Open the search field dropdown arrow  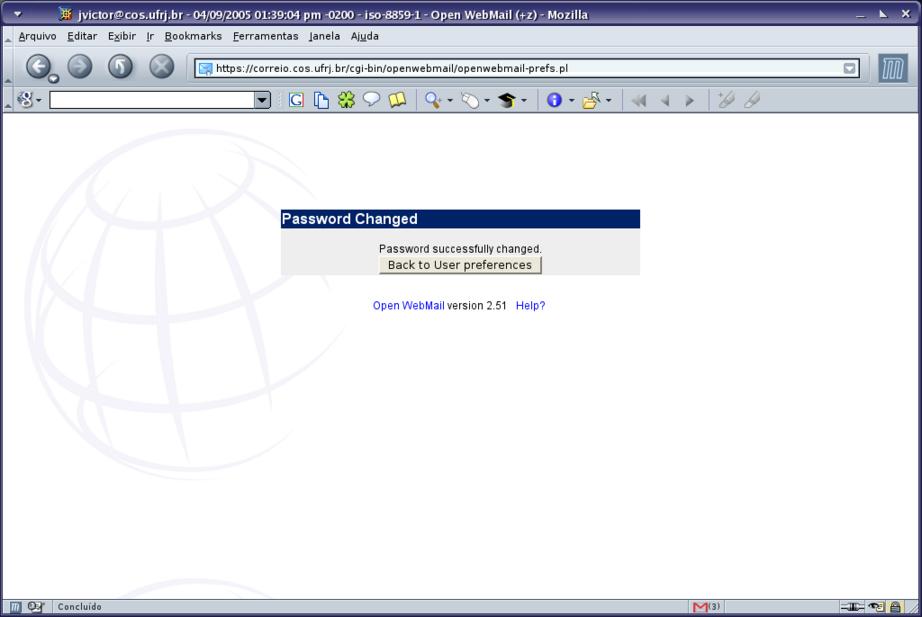pyautogui.click(x=263, y=101)
